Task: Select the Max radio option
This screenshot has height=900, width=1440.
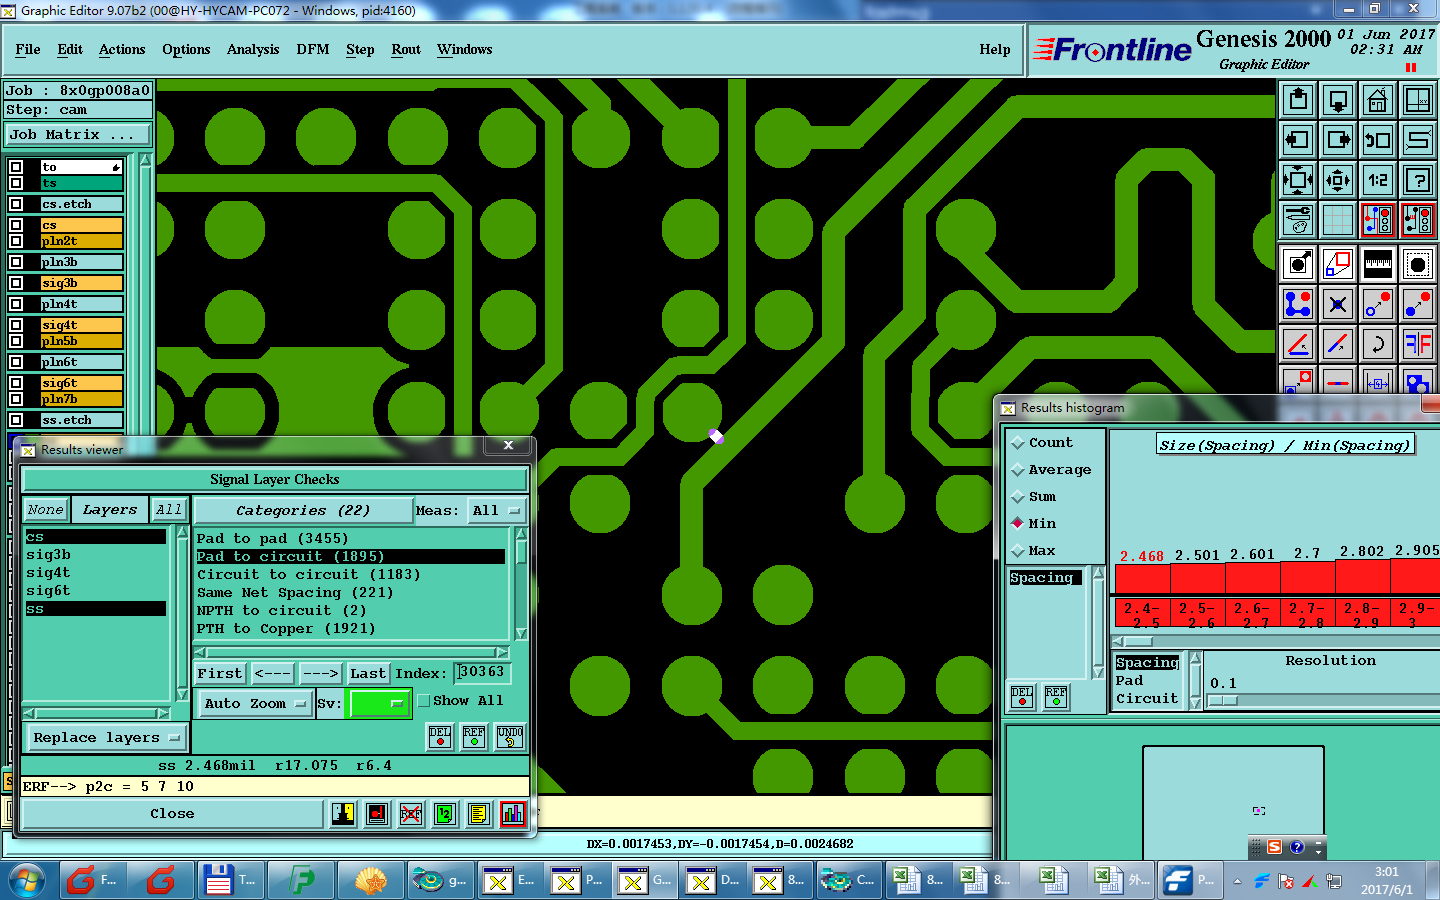Action: [1018, 551]
